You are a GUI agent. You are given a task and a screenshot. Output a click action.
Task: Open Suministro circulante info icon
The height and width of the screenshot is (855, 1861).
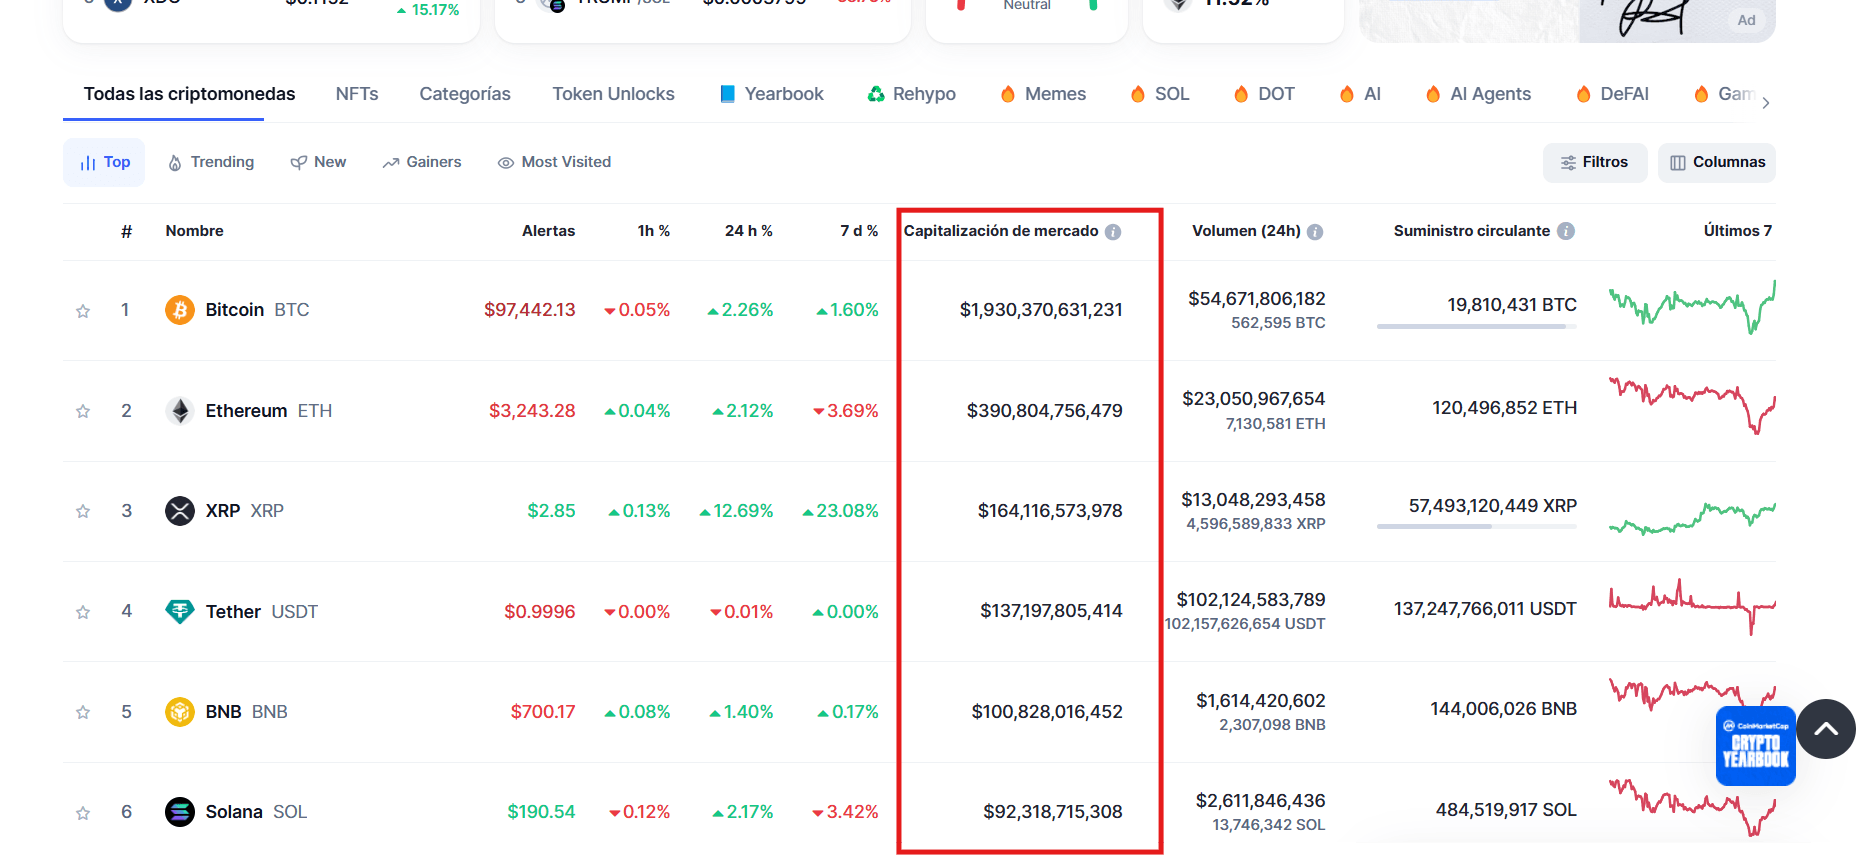point(1566,231)
